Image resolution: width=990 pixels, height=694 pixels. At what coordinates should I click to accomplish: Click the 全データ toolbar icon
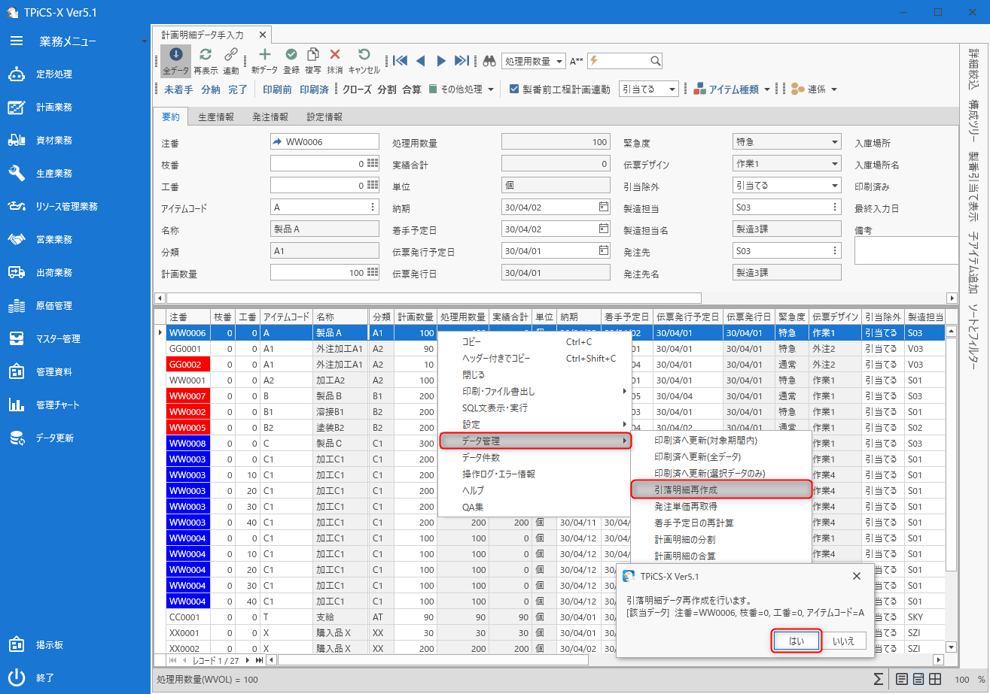(175, 60)
